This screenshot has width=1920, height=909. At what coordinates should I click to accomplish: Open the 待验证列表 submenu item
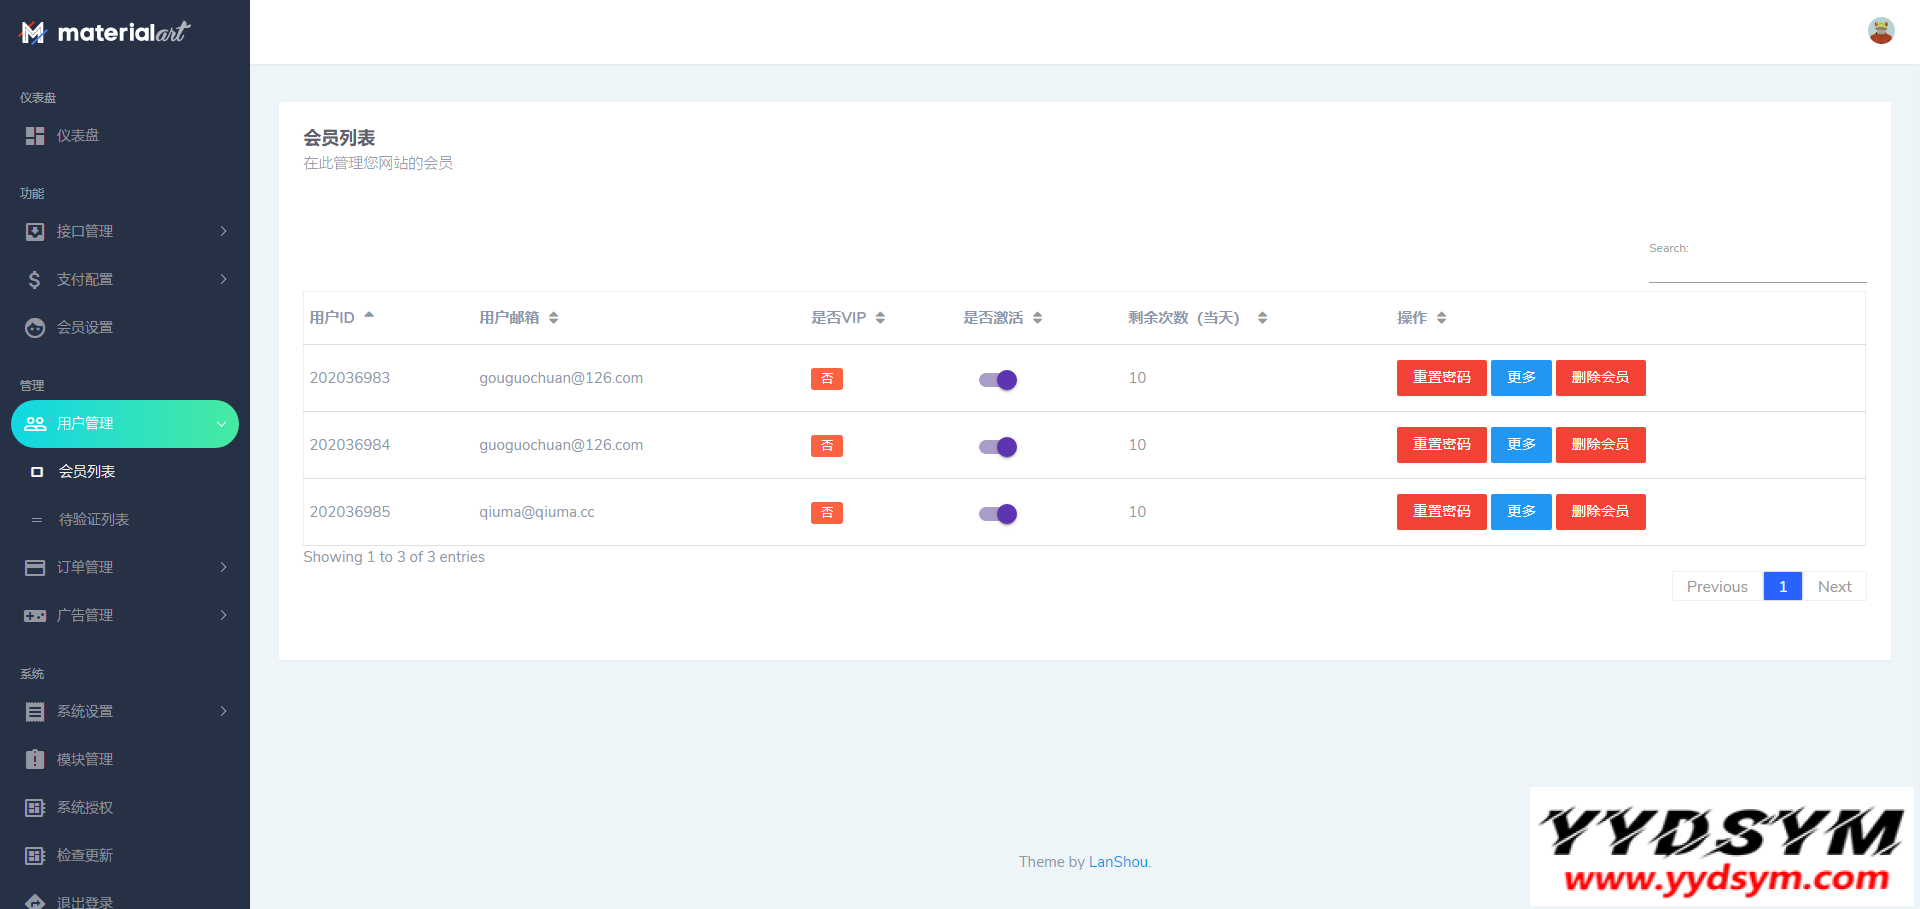pos(94,520)
